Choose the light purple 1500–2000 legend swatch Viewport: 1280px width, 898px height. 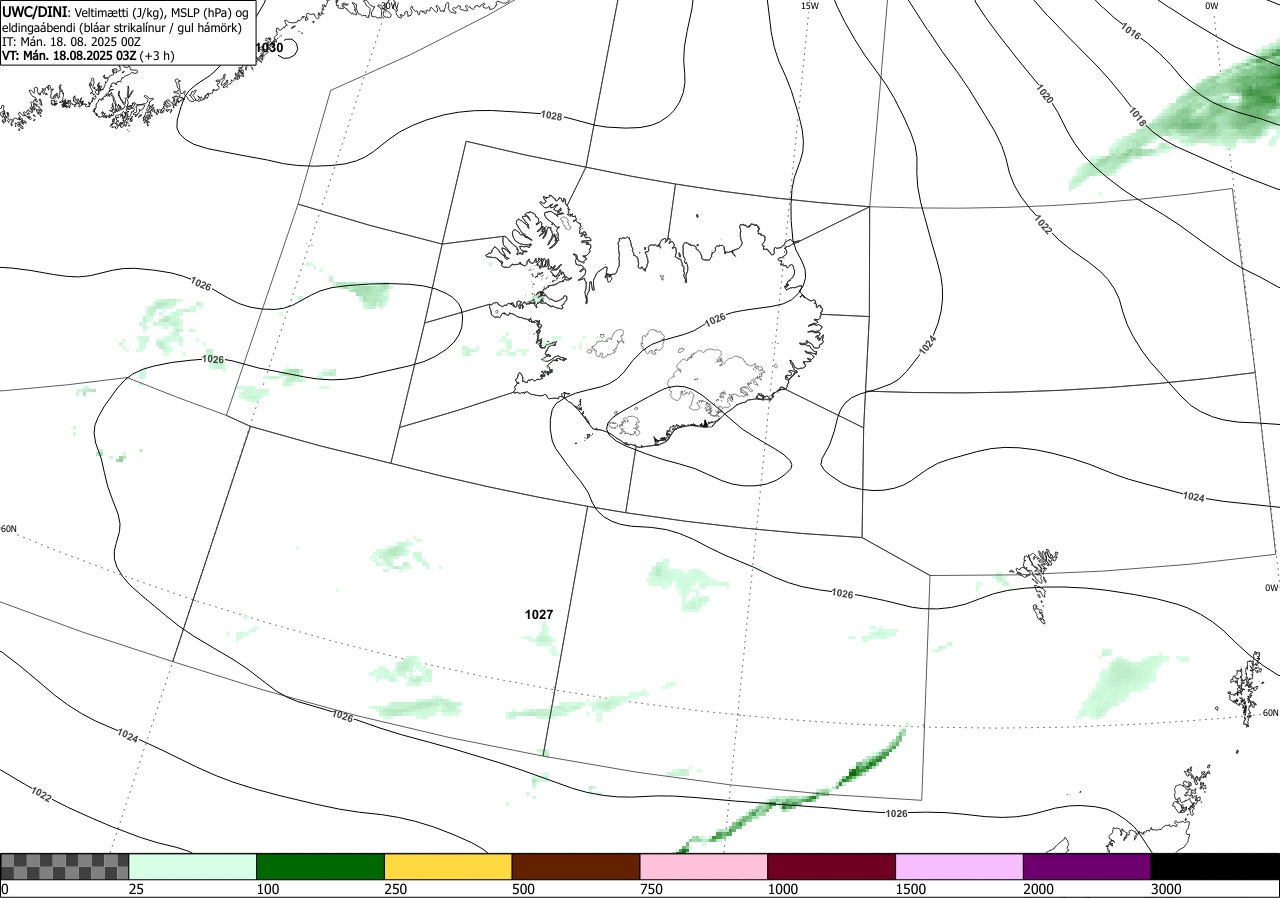(x=960, y=866)
